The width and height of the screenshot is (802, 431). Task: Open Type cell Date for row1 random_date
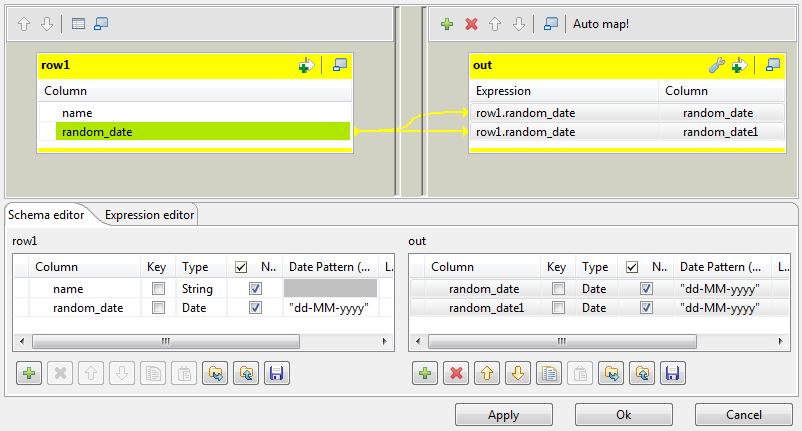(200, 308)
